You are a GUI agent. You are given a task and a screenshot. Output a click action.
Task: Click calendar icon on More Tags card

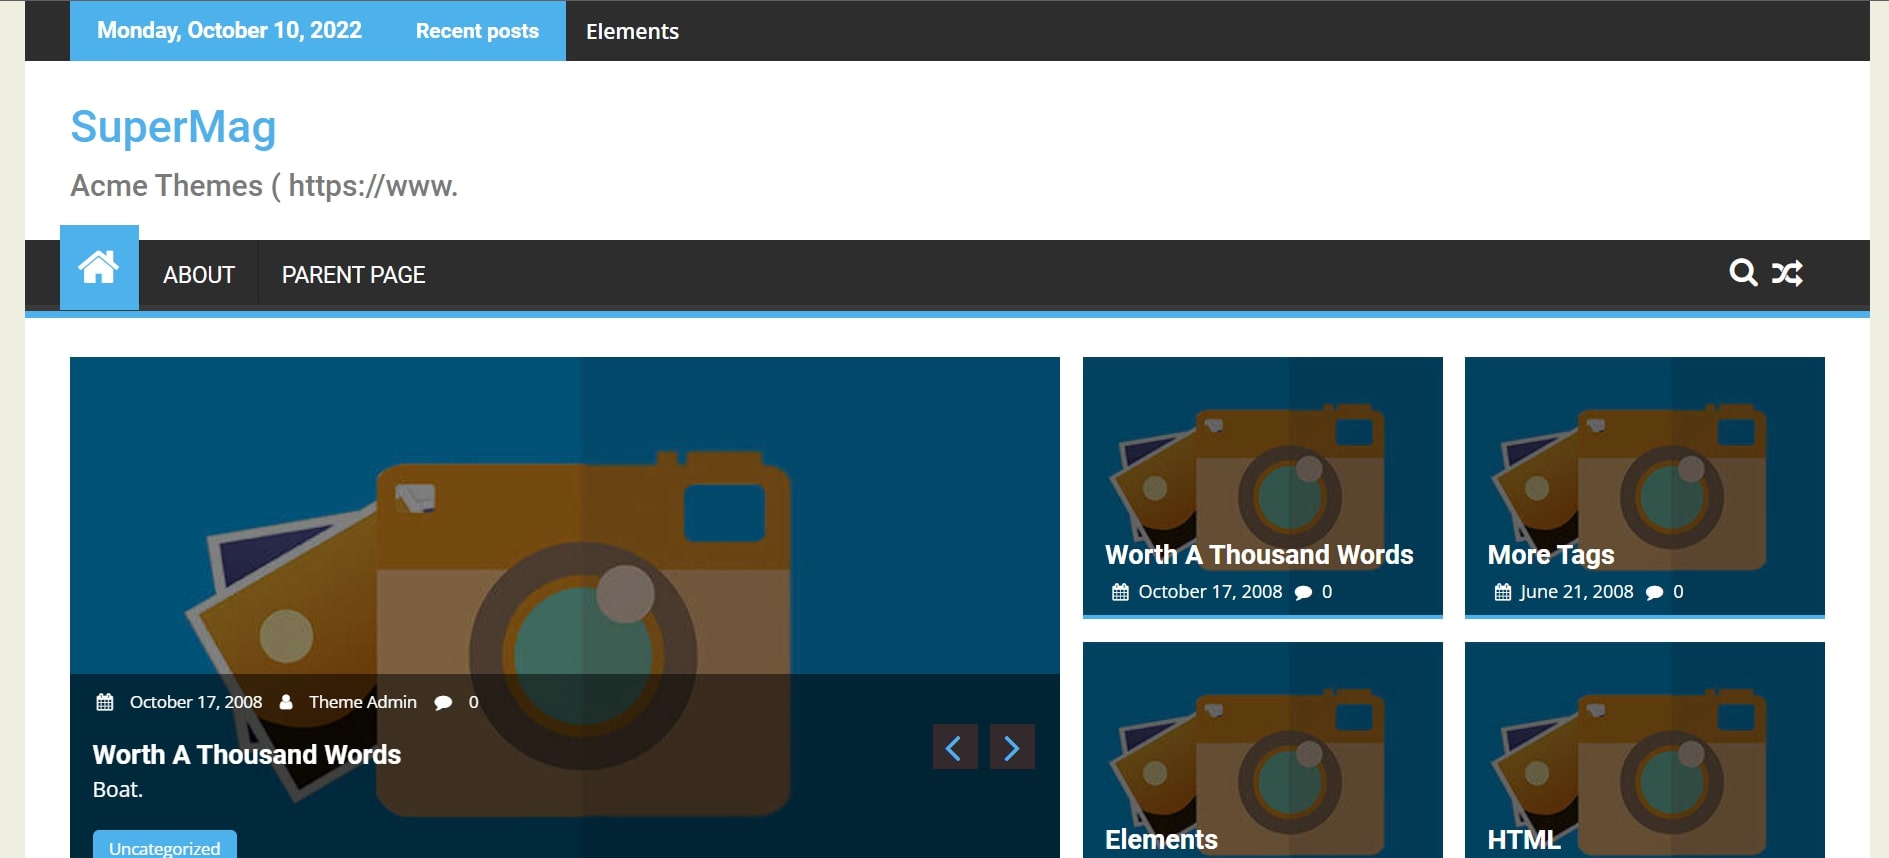pyautogui.click(x=1503, y=592)
